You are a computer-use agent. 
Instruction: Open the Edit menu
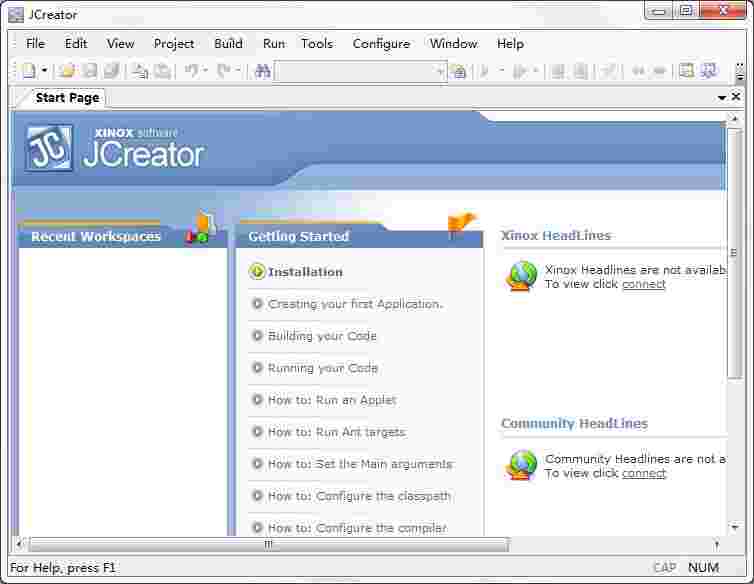[x=76, y=44]
